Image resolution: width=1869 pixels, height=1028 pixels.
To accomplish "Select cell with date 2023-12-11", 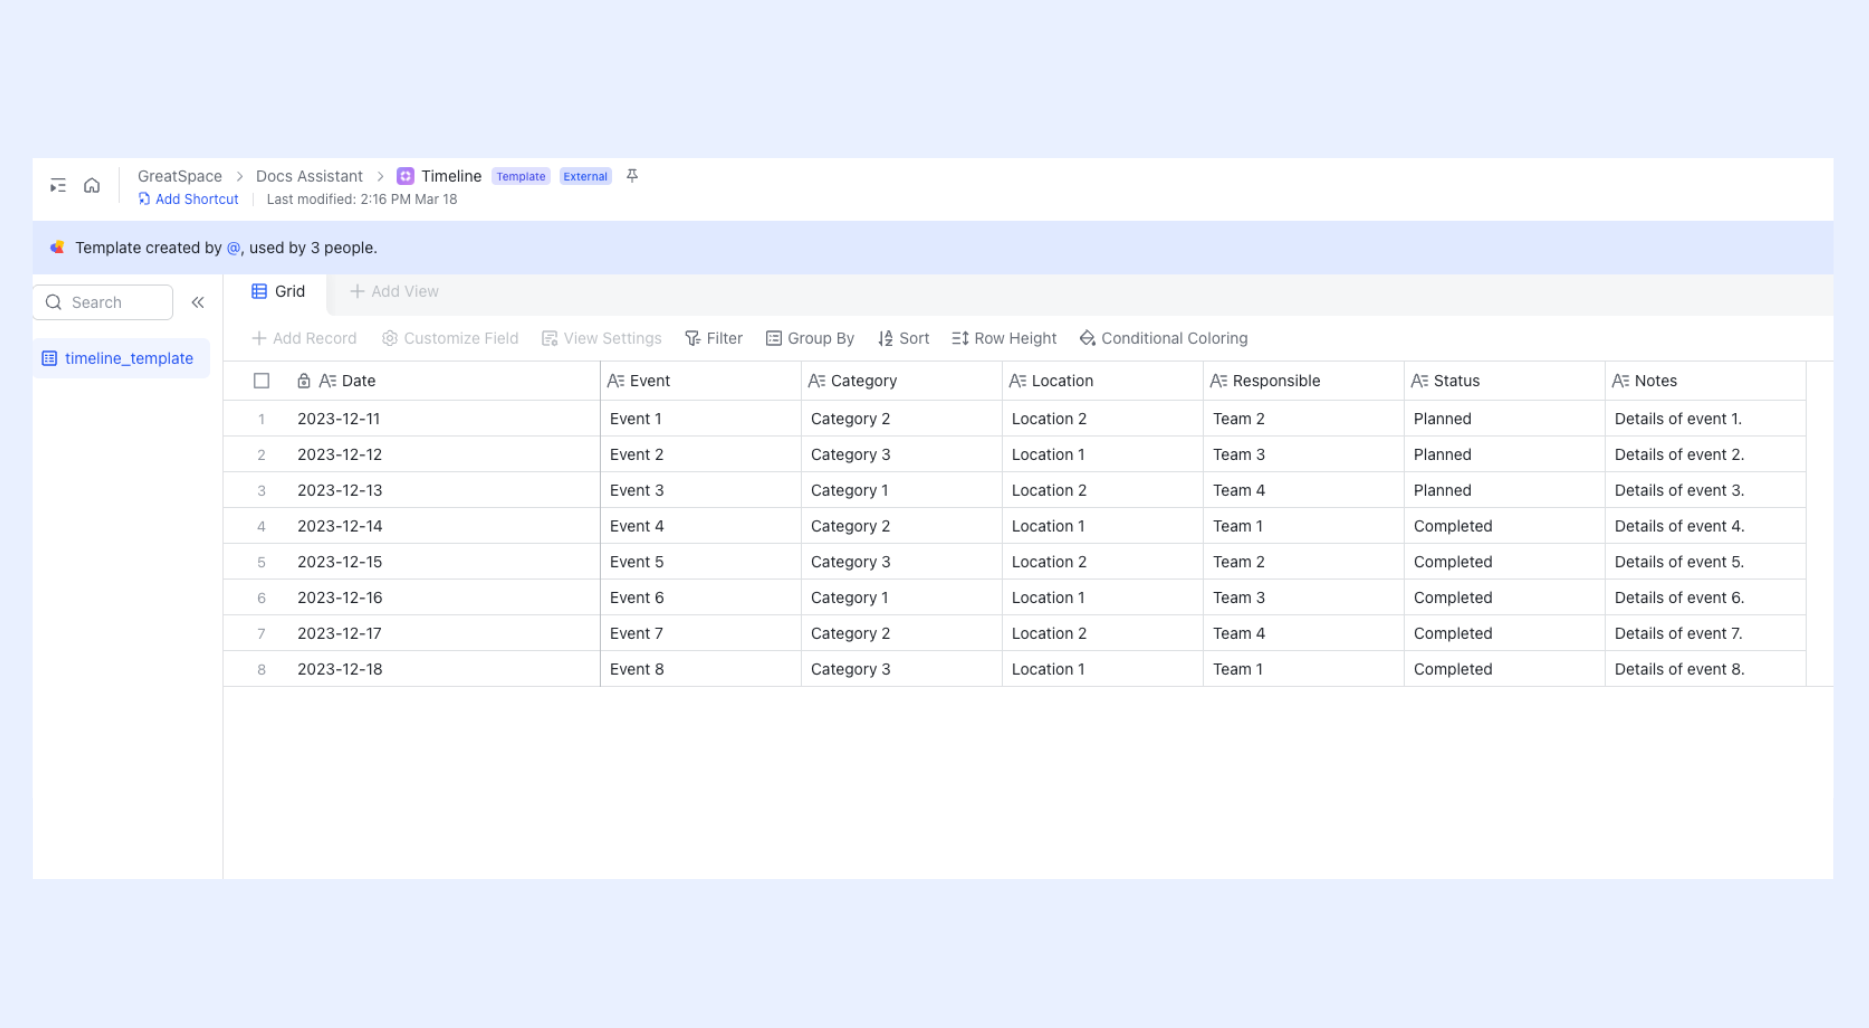I will click(x=443, y=419).
